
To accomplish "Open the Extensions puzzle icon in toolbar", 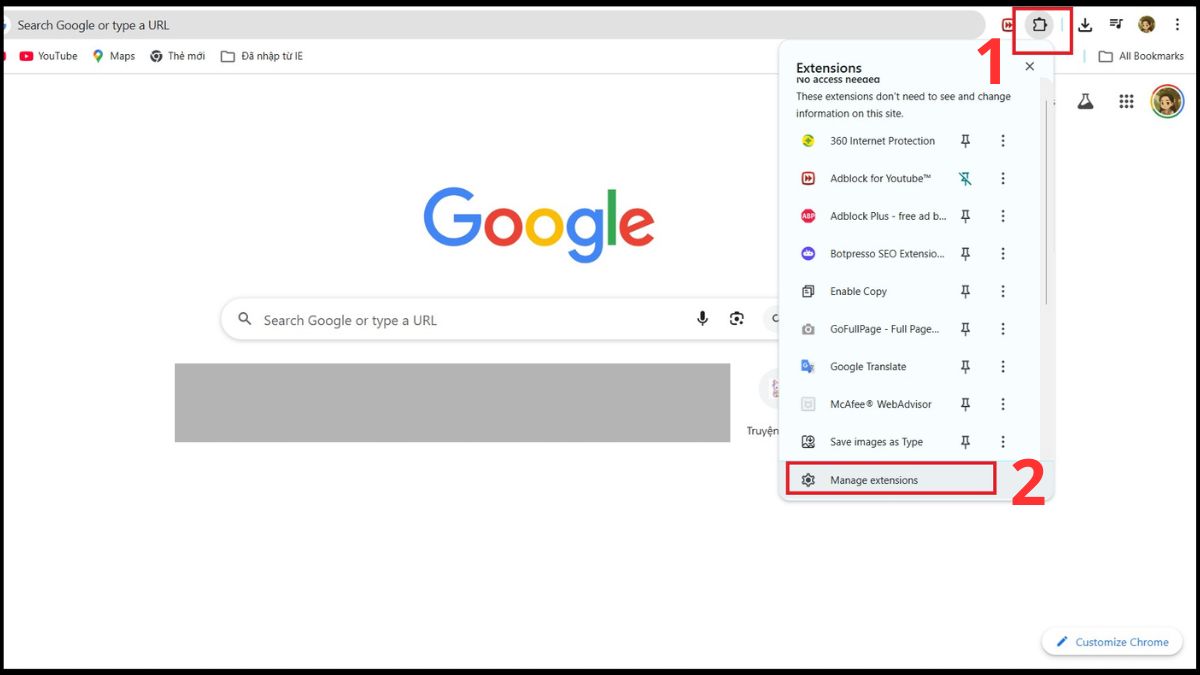I will click(x=1040, y=25).
